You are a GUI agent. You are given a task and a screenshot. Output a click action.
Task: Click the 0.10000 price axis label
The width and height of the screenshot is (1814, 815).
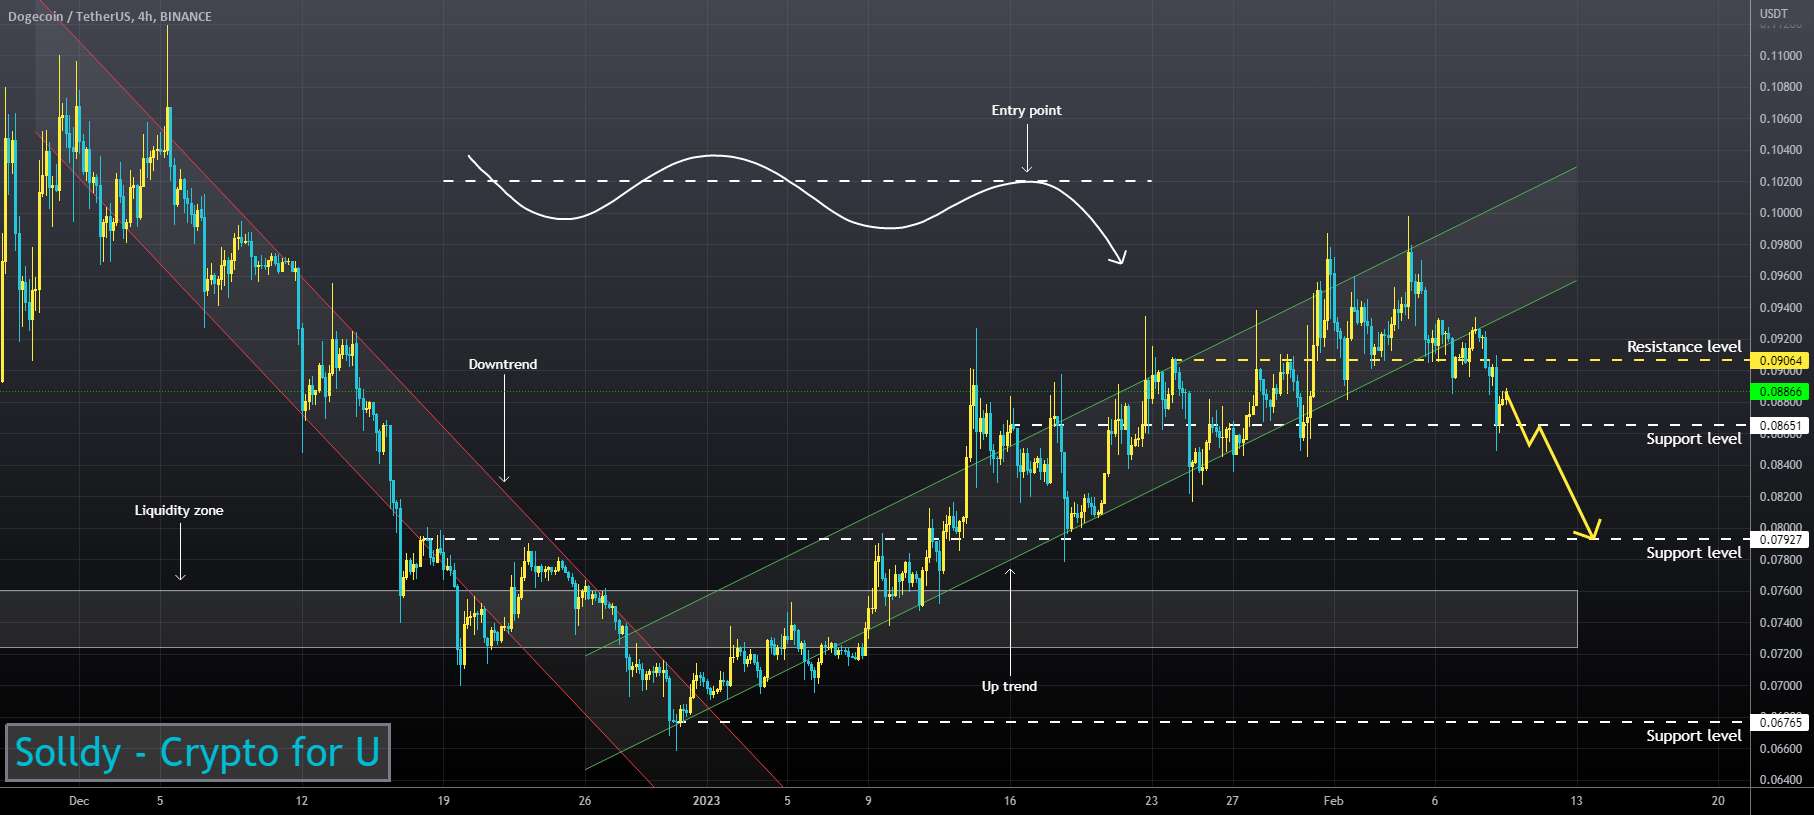pyautogui.click(x=1780, y=213)
